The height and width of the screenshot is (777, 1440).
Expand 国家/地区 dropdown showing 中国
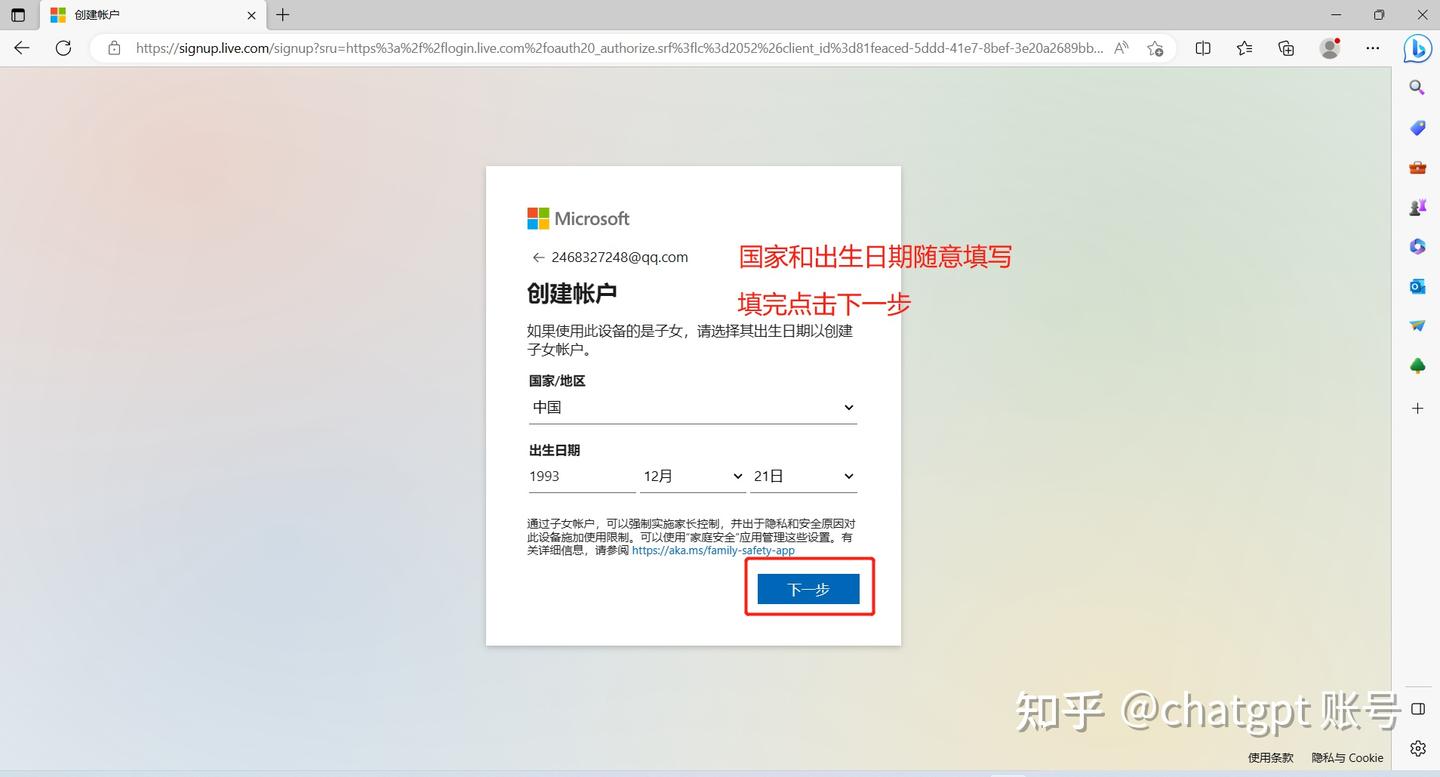click(693, 407)
